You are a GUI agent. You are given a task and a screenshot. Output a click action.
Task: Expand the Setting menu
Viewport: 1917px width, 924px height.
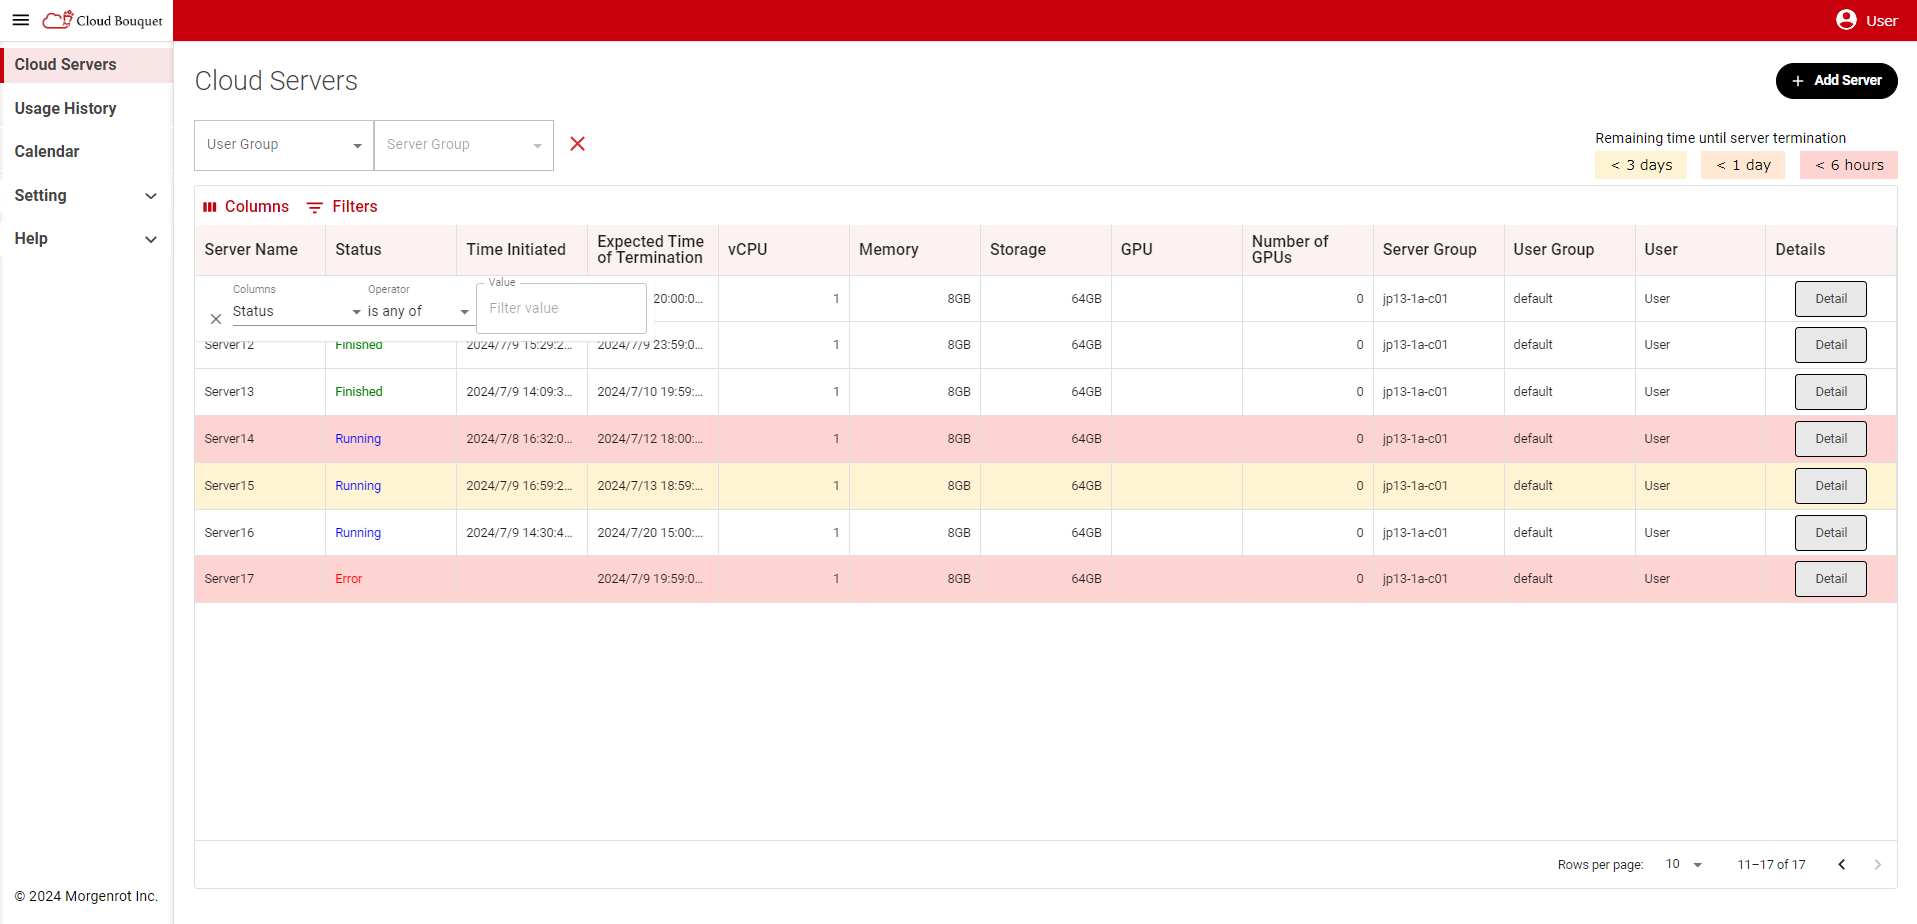[x=86, y=195]
